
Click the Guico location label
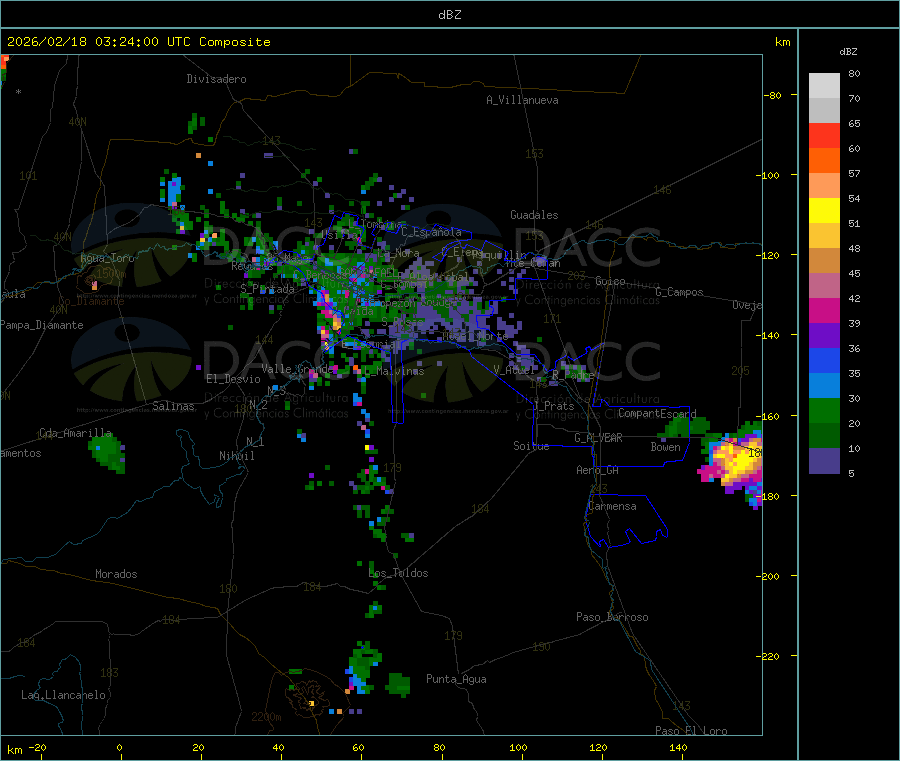point(610,281)
